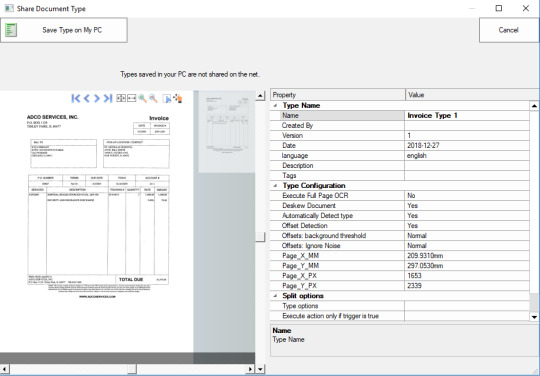Click the Created By value field

467,126
